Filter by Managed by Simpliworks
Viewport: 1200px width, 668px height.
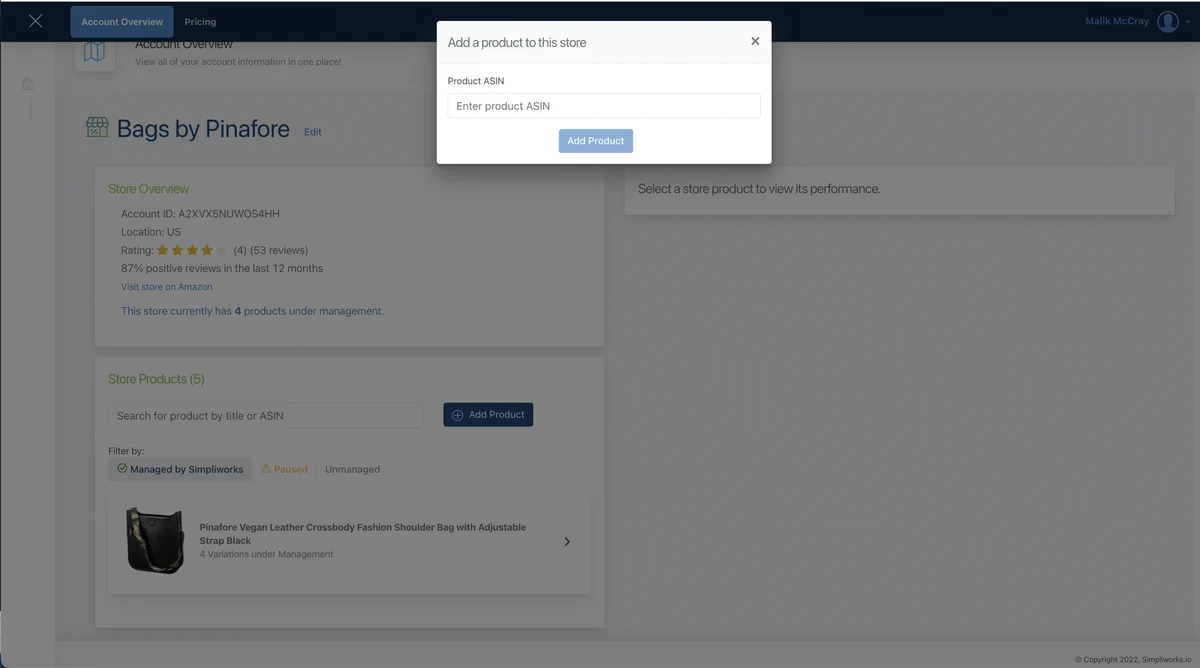(x=180, y=469)
